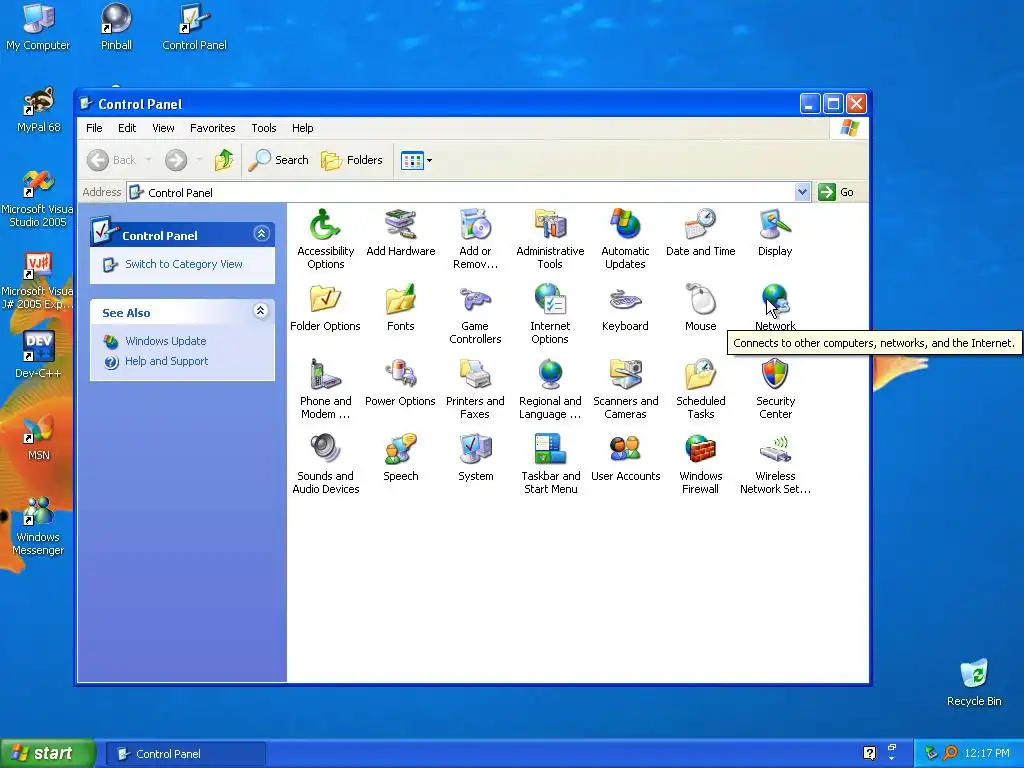Select the MyPal 68 desktop shortcut
Viewport: 1024px width, 768px height.
tap(39, 110)
